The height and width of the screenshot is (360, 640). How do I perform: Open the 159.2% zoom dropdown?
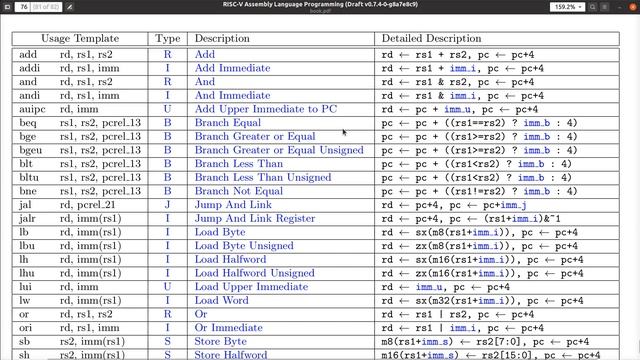coord(567,7)
